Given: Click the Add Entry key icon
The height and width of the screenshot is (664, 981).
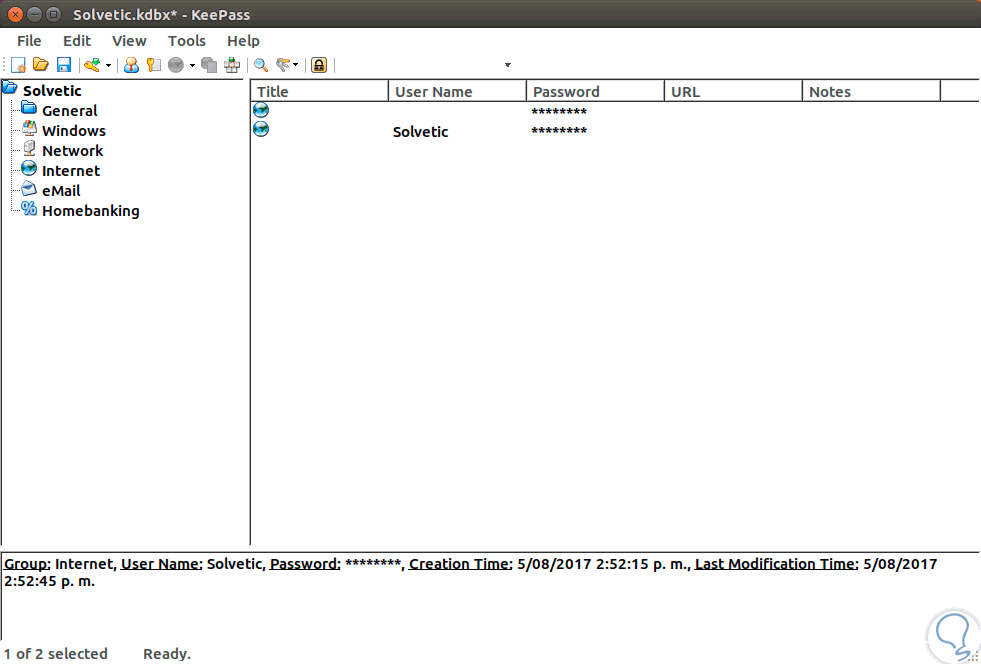Looking at the screenshot, I should 93,64.
